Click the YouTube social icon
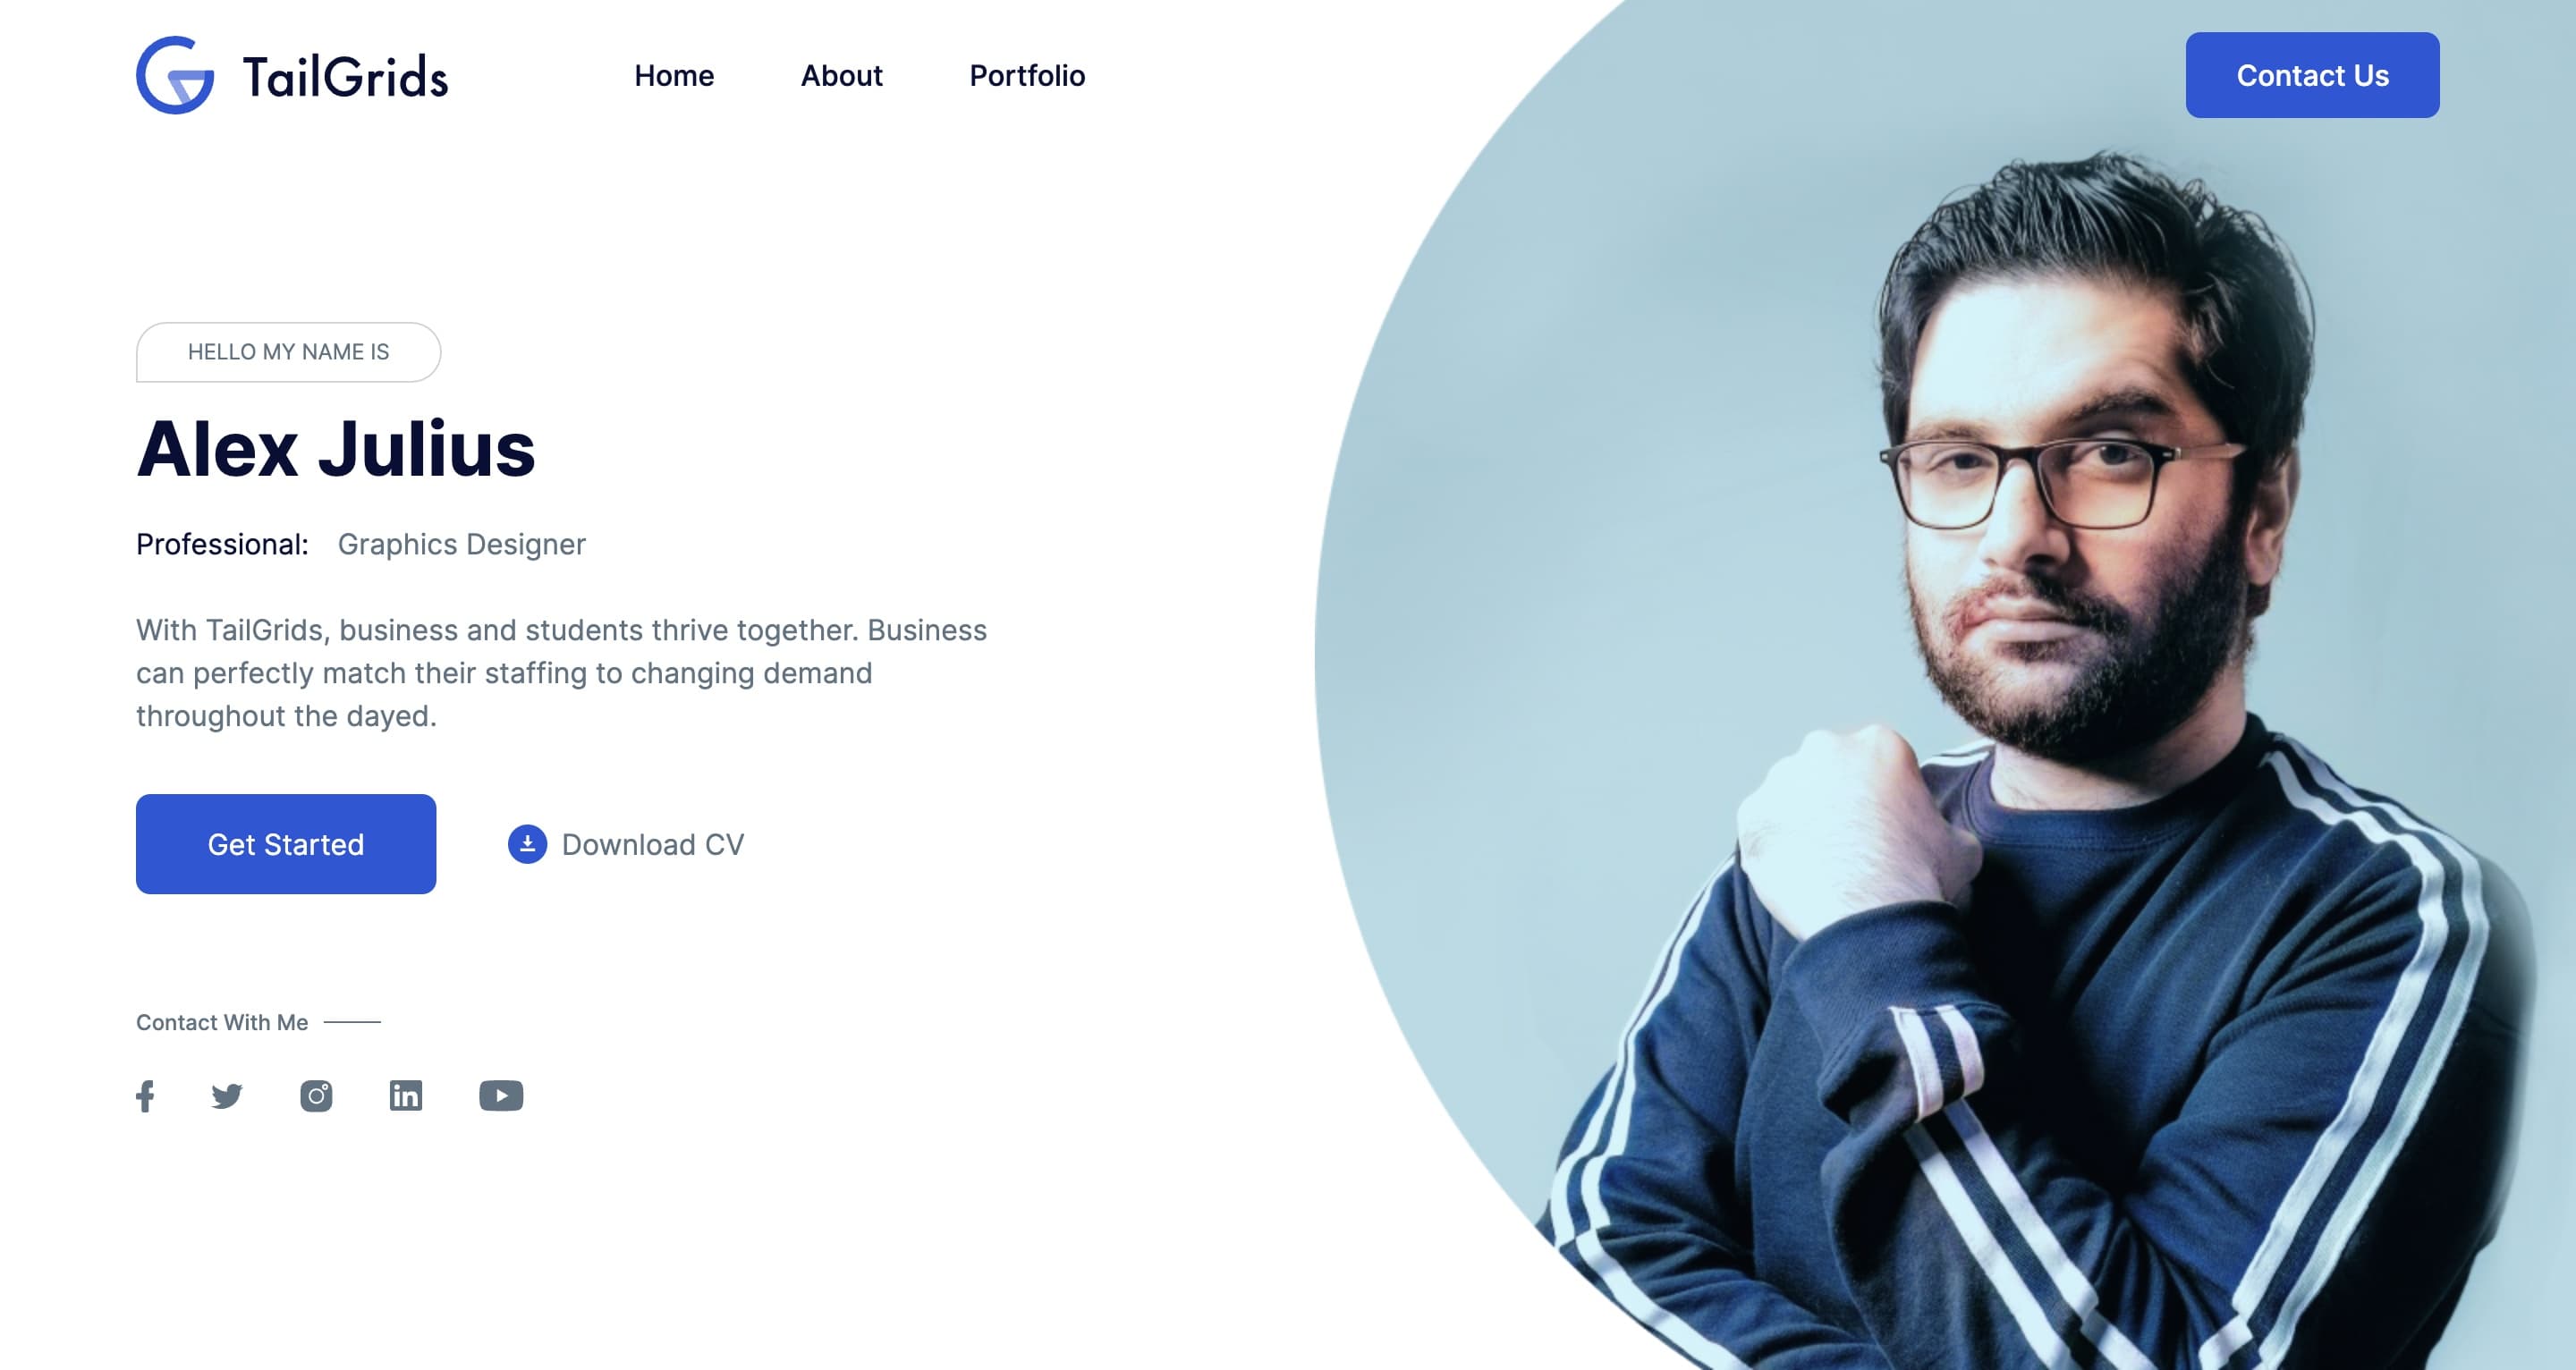The width and height of the screenshot is (2576, 1370). coord(501,1095)
